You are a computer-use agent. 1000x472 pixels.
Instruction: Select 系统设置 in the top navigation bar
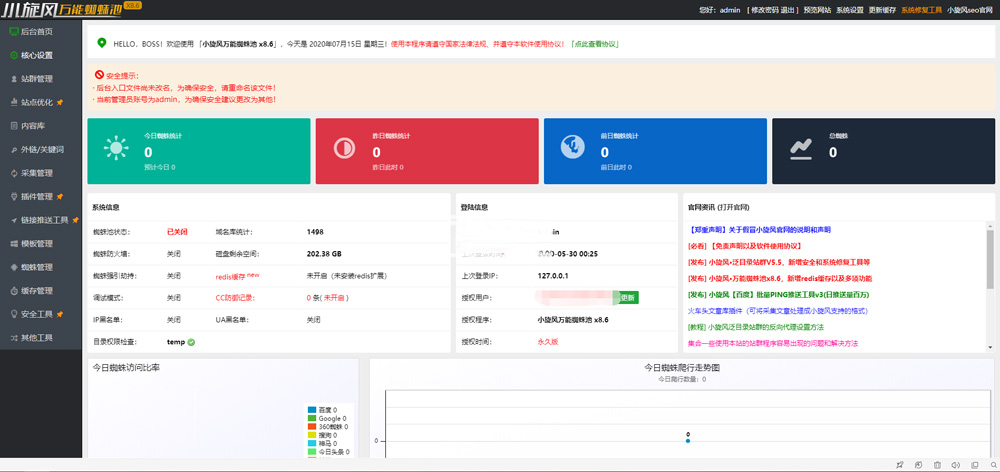850,9
